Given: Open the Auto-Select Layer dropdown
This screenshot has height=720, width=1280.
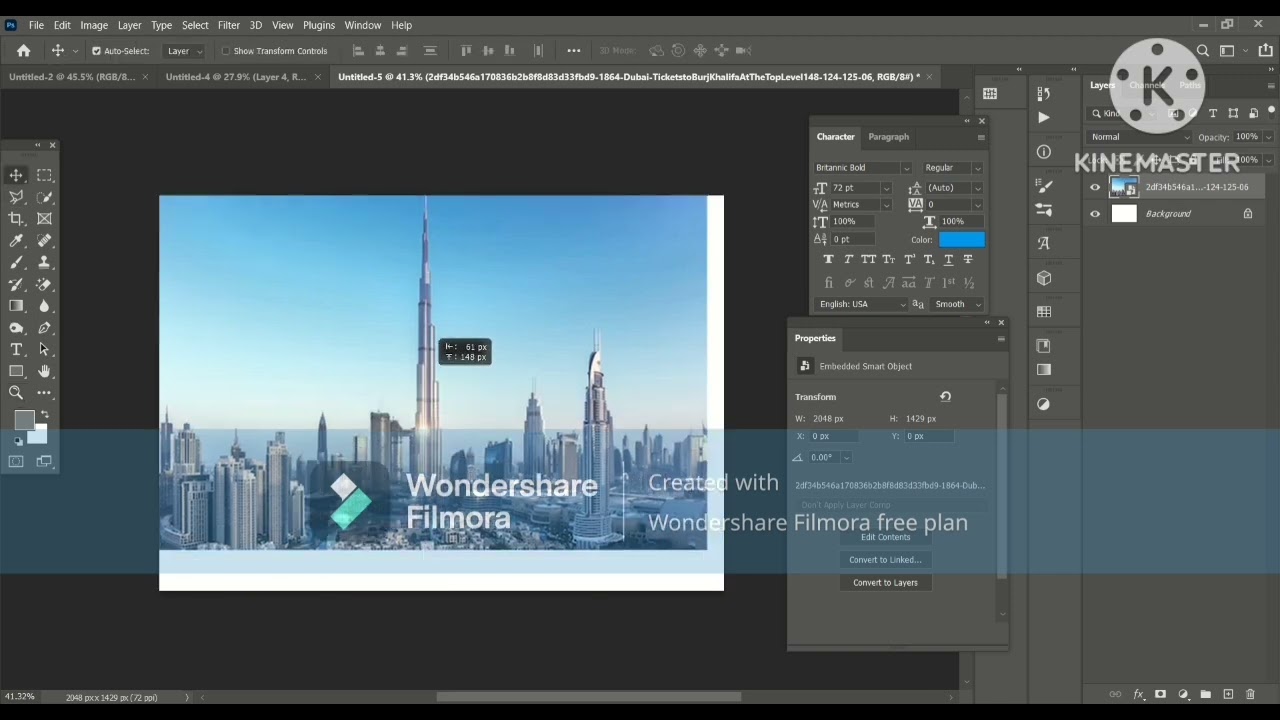Looking at the screenshot, I should pyautogui.click(x=184, y=51).
